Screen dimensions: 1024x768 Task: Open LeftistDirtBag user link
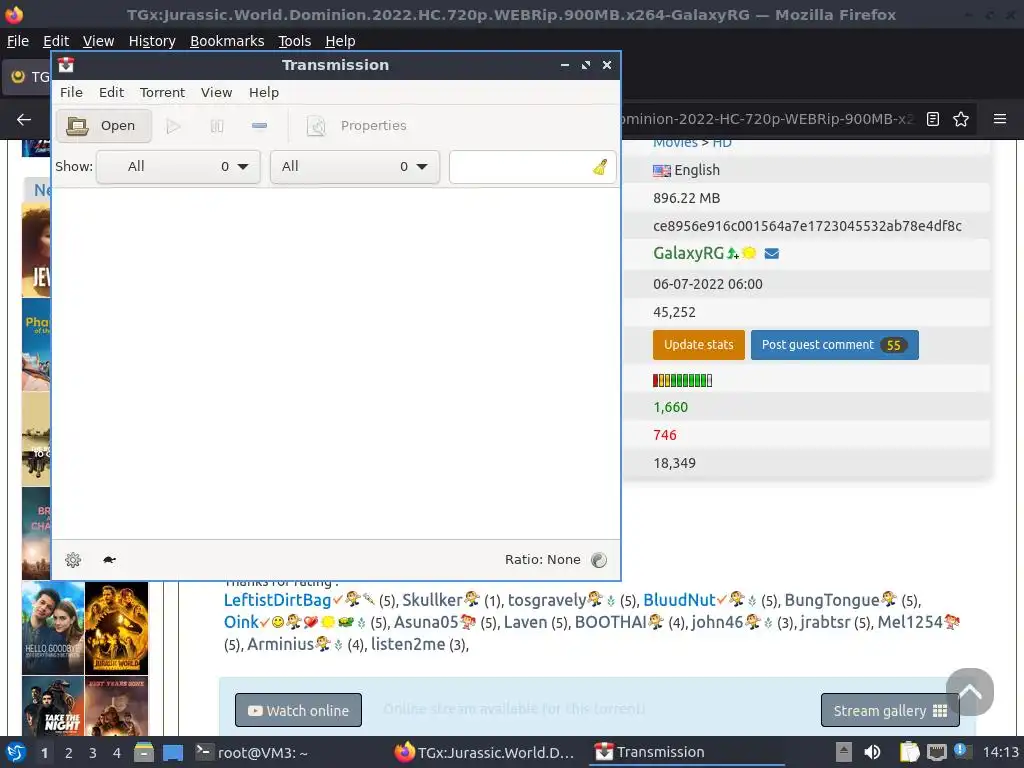point(278,600)
